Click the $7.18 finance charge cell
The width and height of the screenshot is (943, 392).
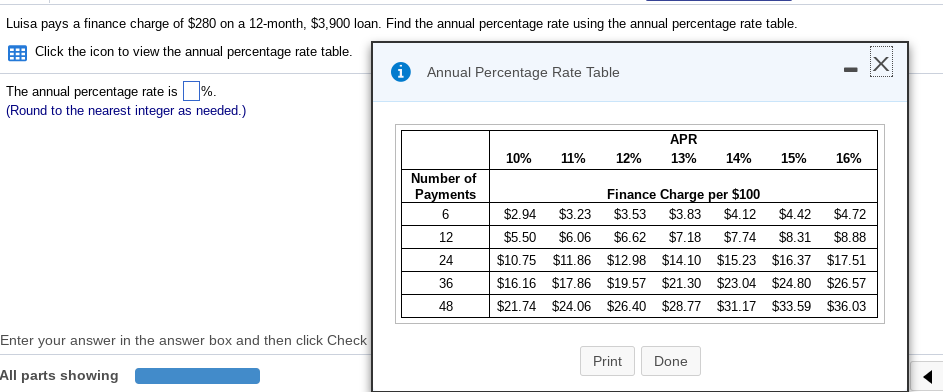tap(685, 237)
